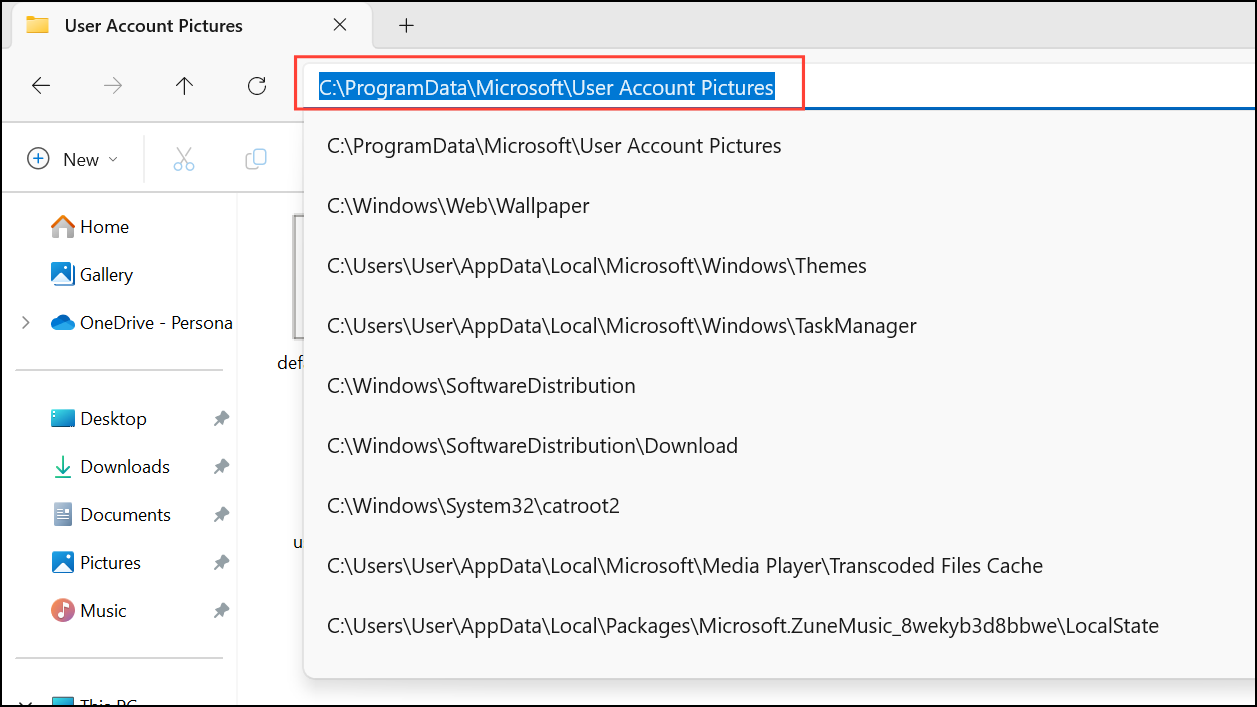The height and width of the screenshot is (707, 1257).
Task: Choose User Account Pictures path suggestion
Action: tap(780, 146)
